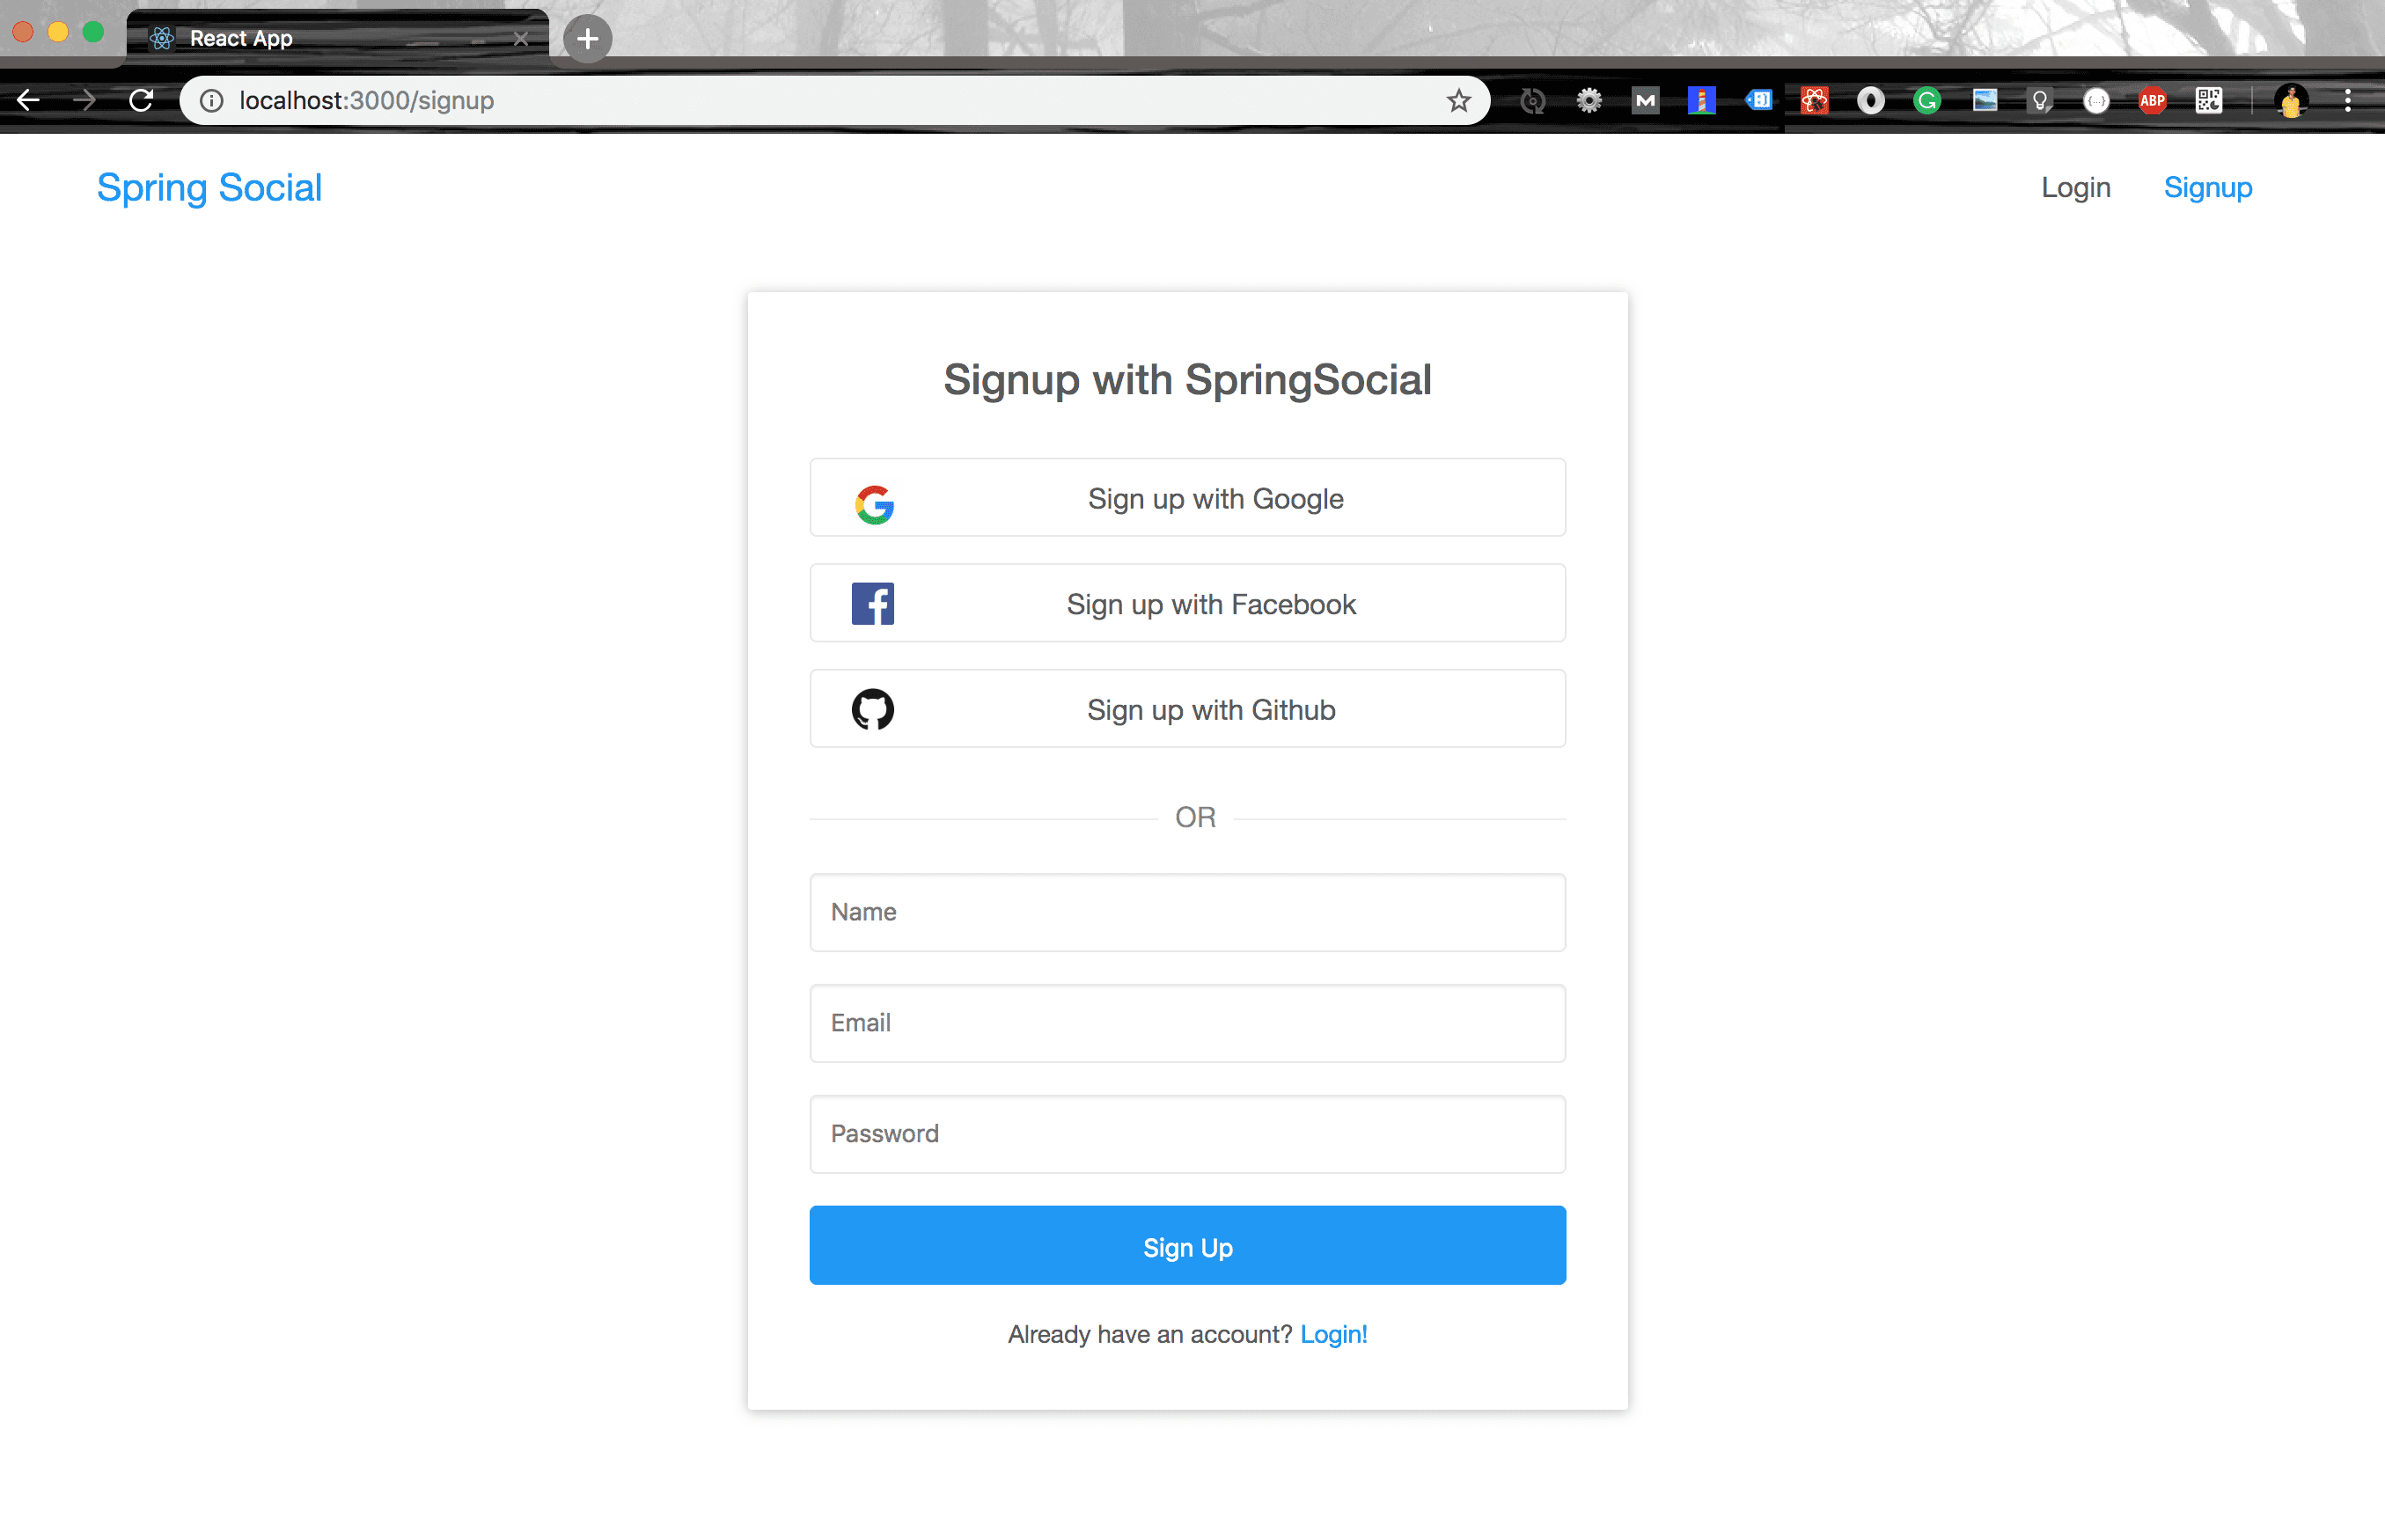Image resolution: width=2385 pixels, height=1540 pixels.
Task: Open the Chrome profile avatar icon
Action: [x=2291, y=100]
